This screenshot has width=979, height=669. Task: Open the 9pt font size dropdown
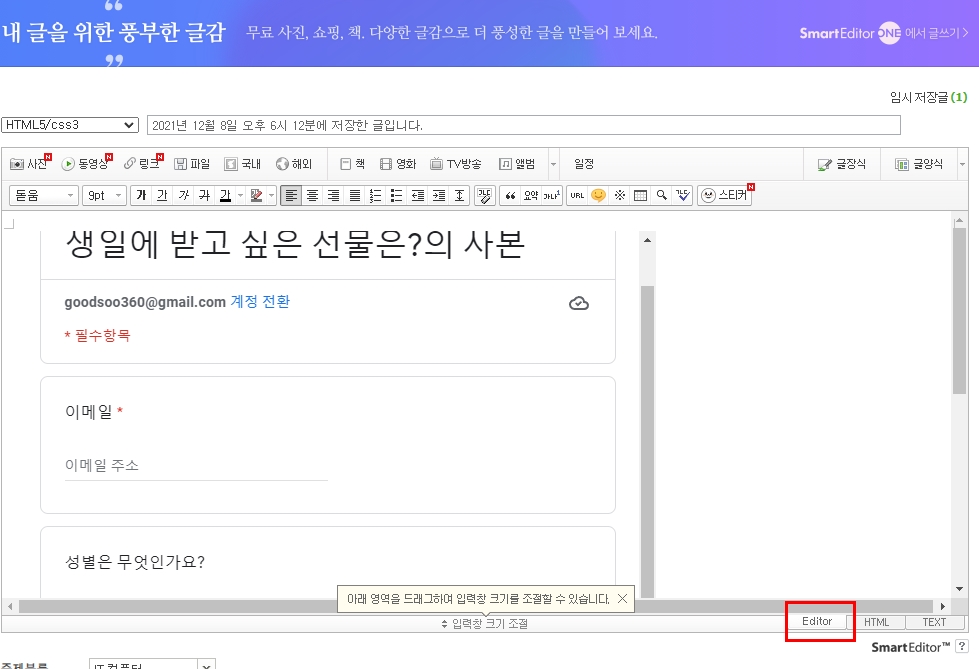[104, 196]
